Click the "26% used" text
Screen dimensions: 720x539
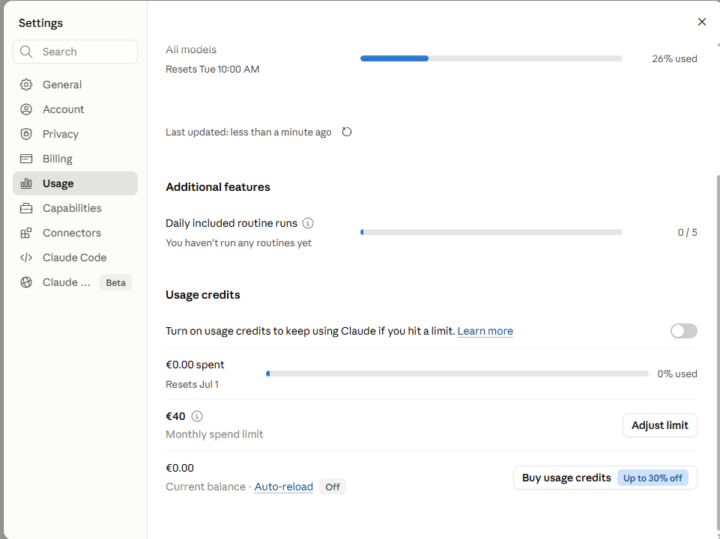(x=675, y=59)
